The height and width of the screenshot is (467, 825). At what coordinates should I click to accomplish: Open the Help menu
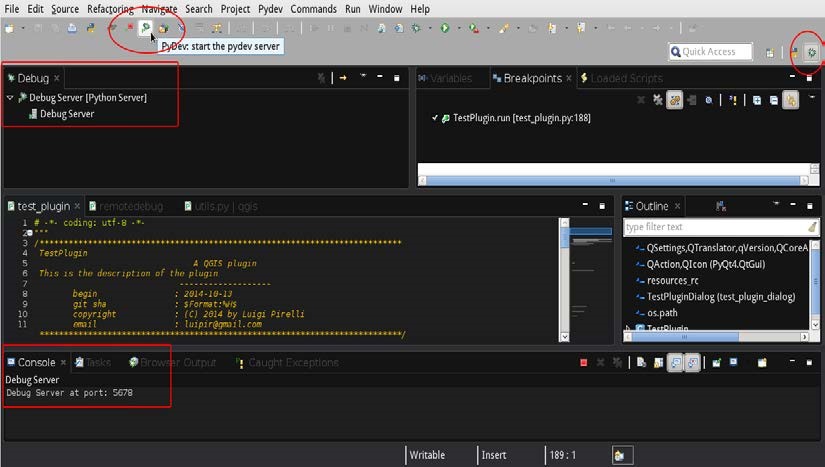point(420,9)
